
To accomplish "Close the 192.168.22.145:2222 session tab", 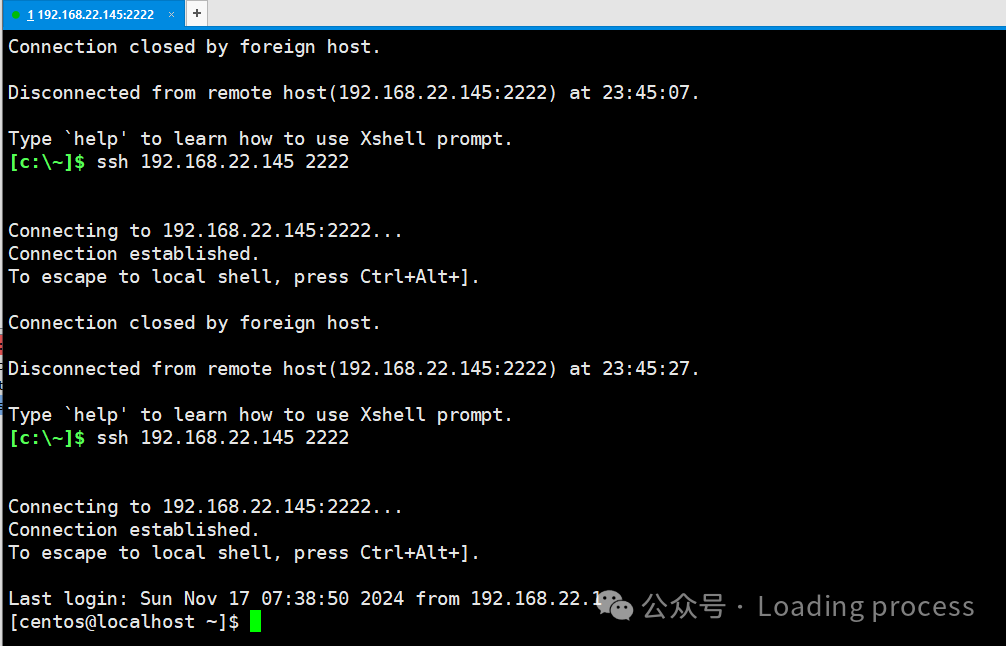I will click(x=171, y=15).
